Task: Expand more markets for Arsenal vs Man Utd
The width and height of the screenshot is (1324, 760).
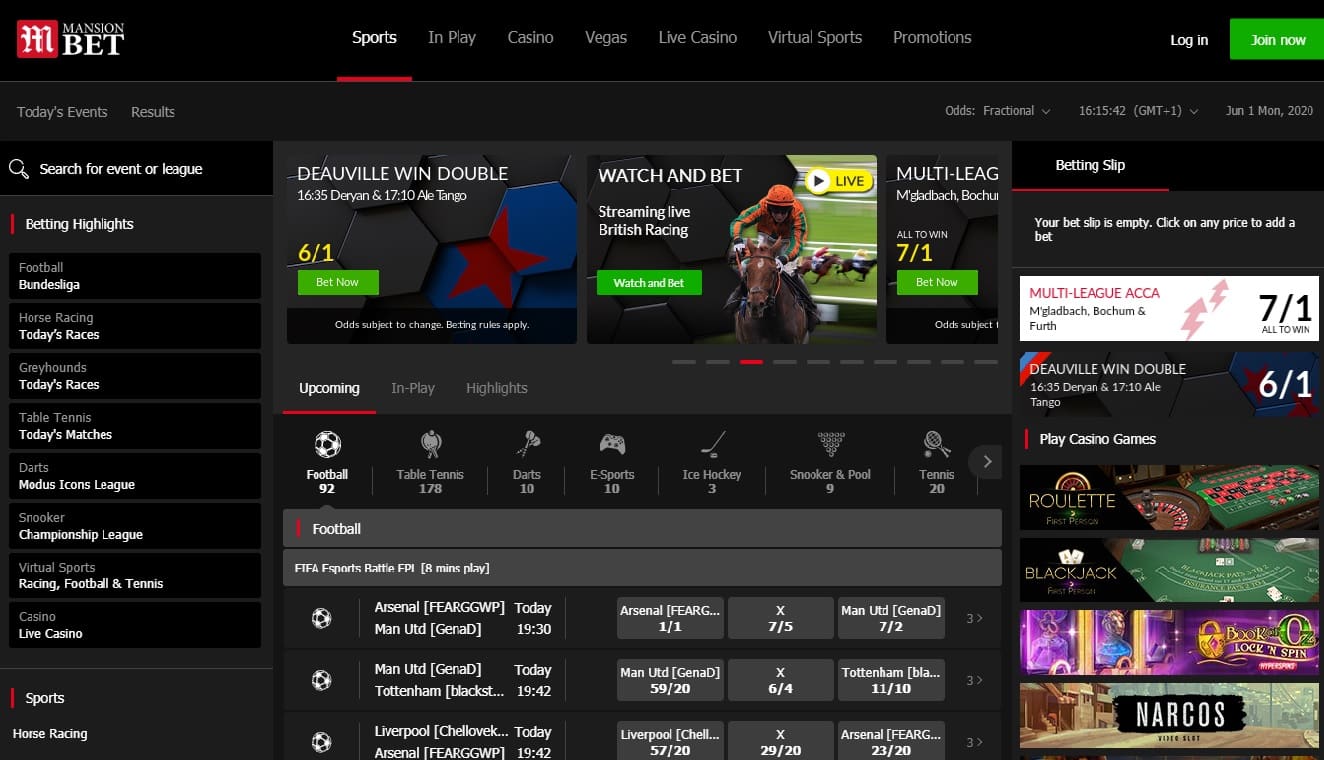Action: 974,618
